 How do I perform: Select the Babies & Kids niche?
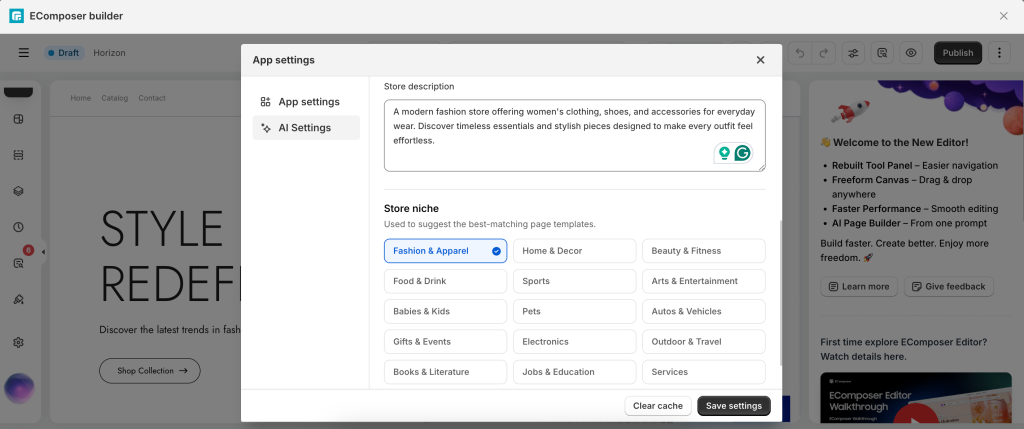point(445,311)
